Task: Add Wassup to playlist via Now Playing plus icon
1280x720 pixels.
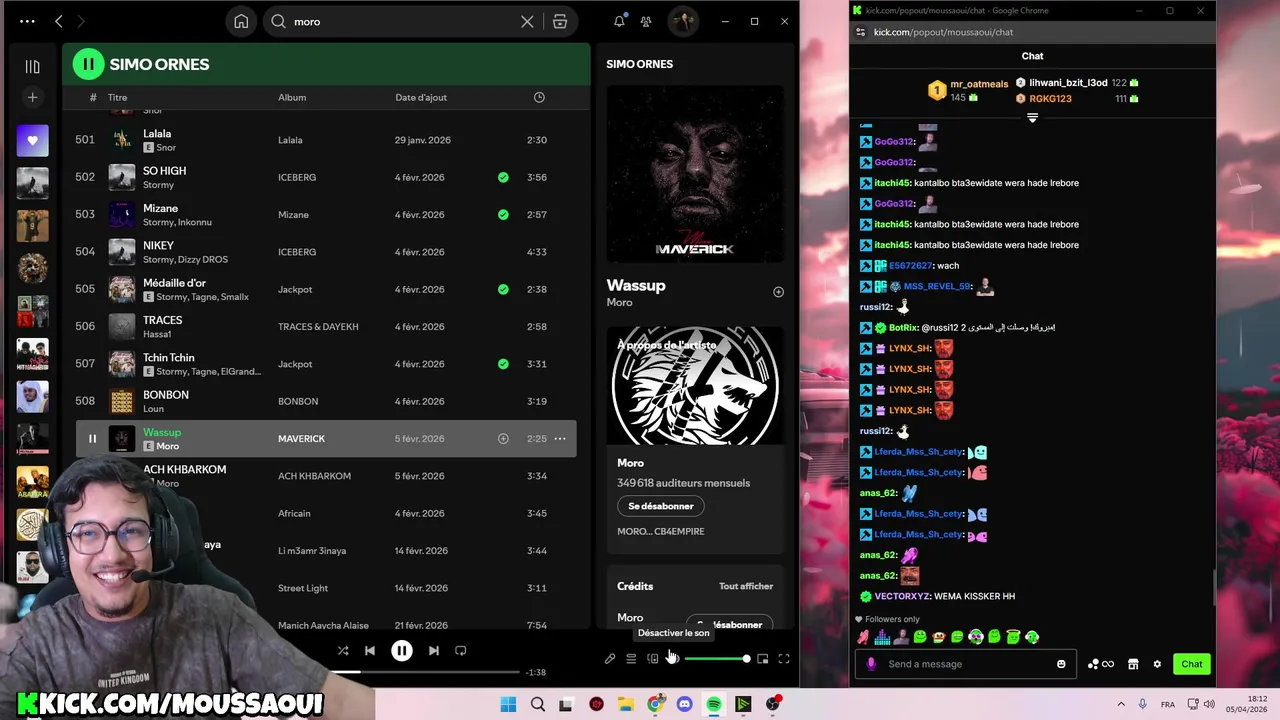Action: tap(778, 292)
